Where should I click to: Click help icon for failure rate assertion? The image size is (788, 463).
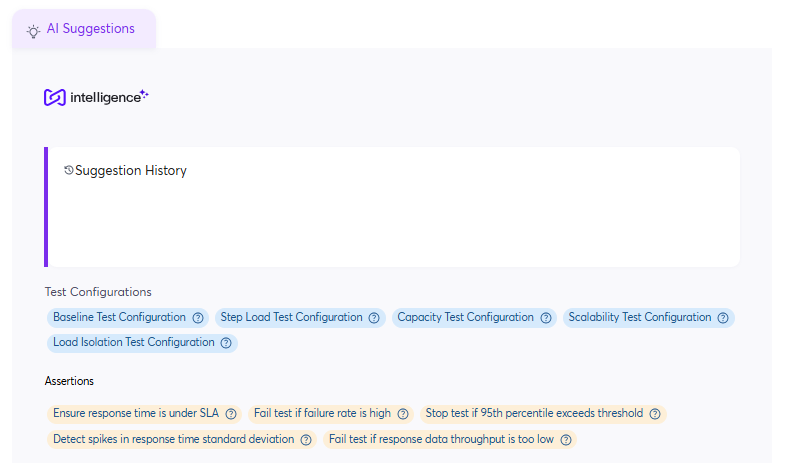click(403, 414)
